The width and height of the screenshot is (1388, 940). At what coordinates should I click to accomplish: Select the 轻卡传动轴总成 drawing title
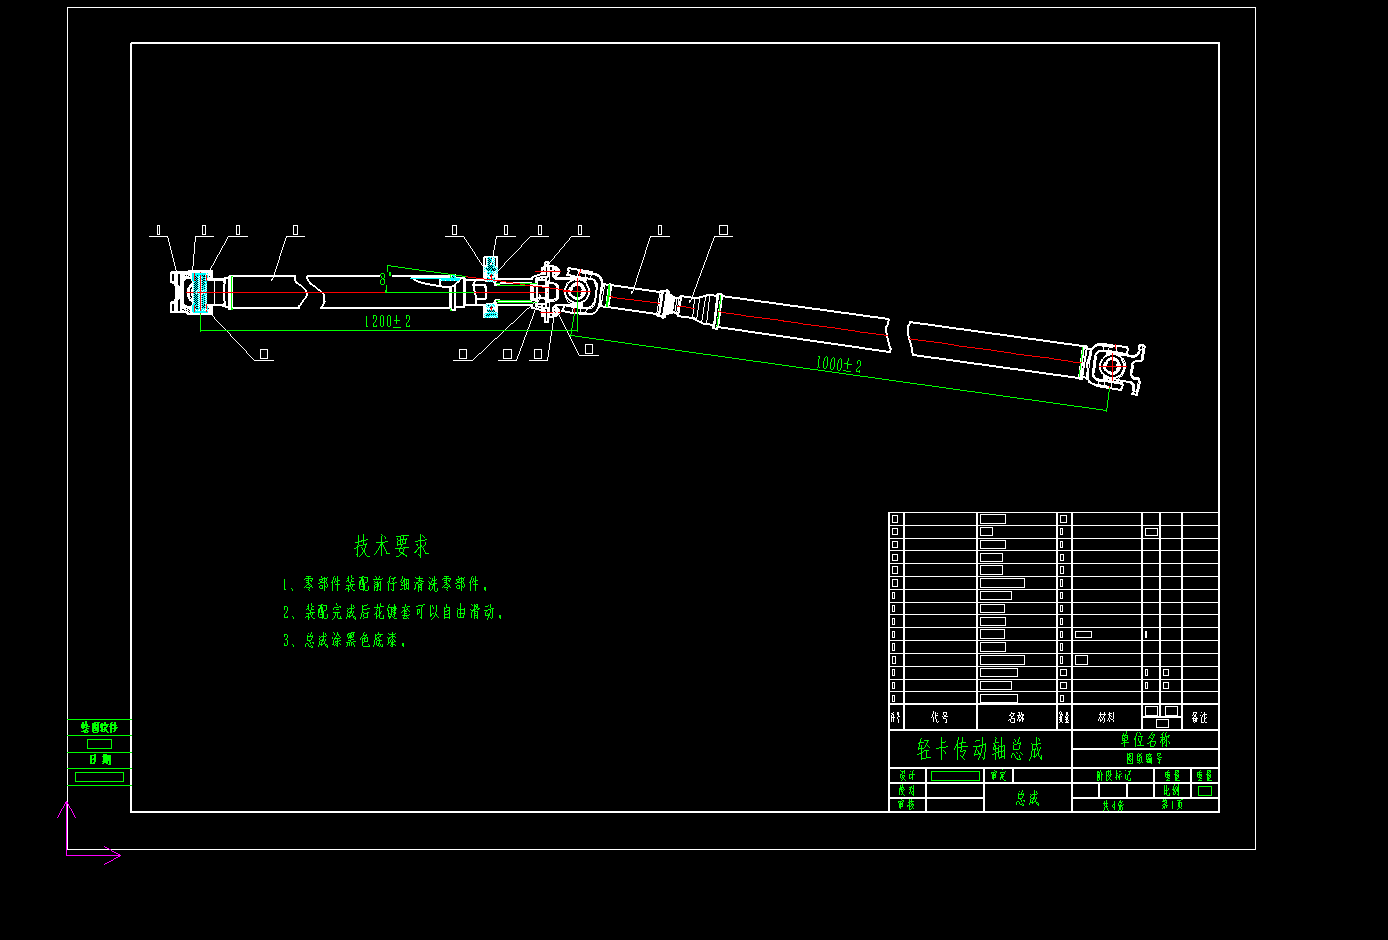980,749
